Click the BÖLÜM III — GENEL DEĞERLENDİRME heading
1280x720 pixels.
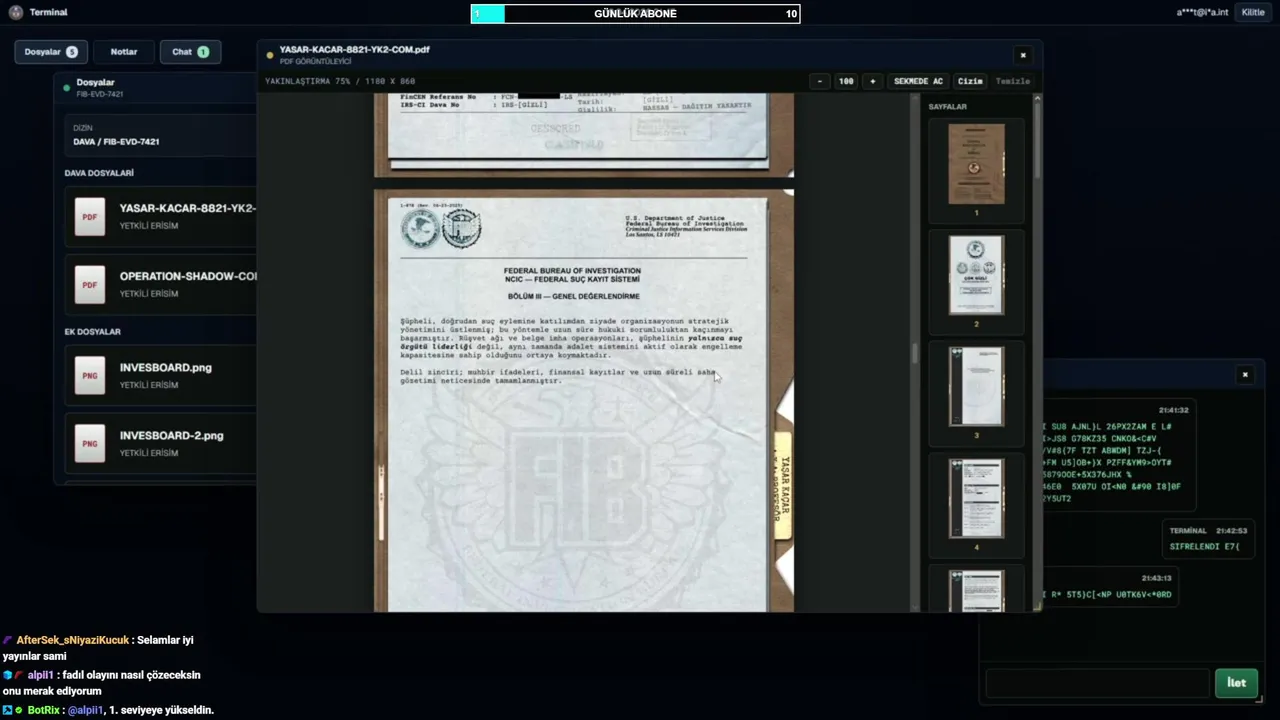click(573, 297)
